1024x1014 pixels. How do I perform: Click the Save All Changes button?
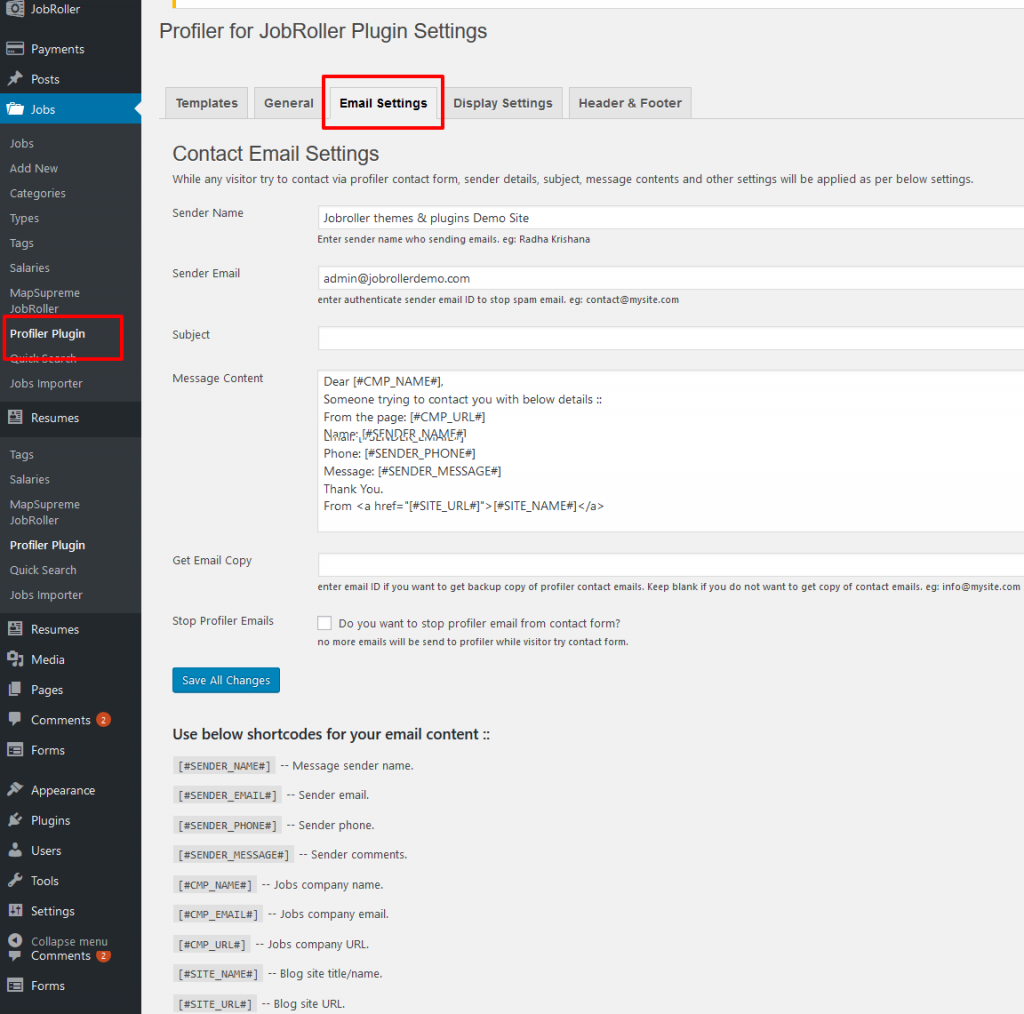point(226,680)
